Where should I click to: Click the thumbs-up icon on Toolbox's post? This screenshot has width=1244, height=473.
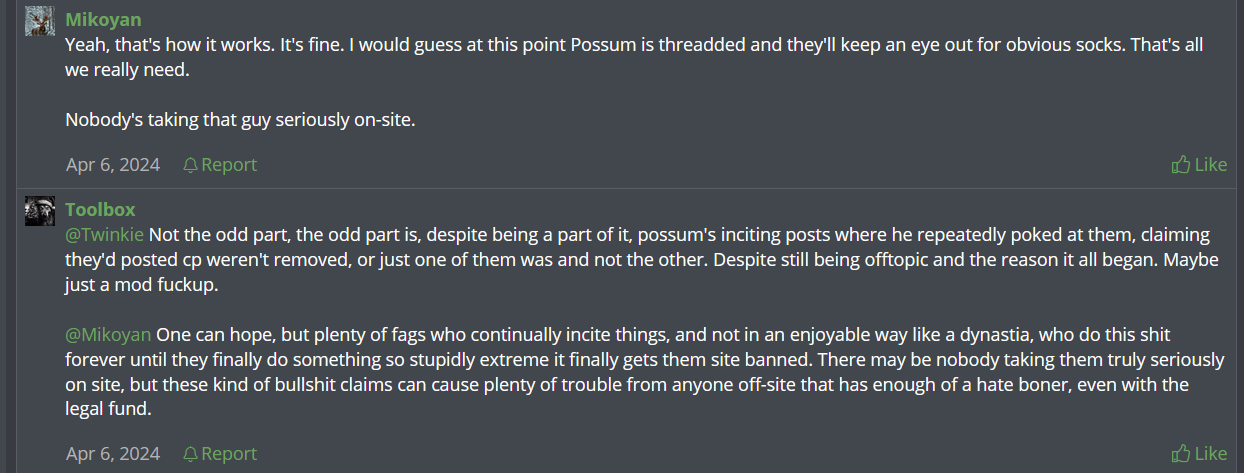[1181, 454]
